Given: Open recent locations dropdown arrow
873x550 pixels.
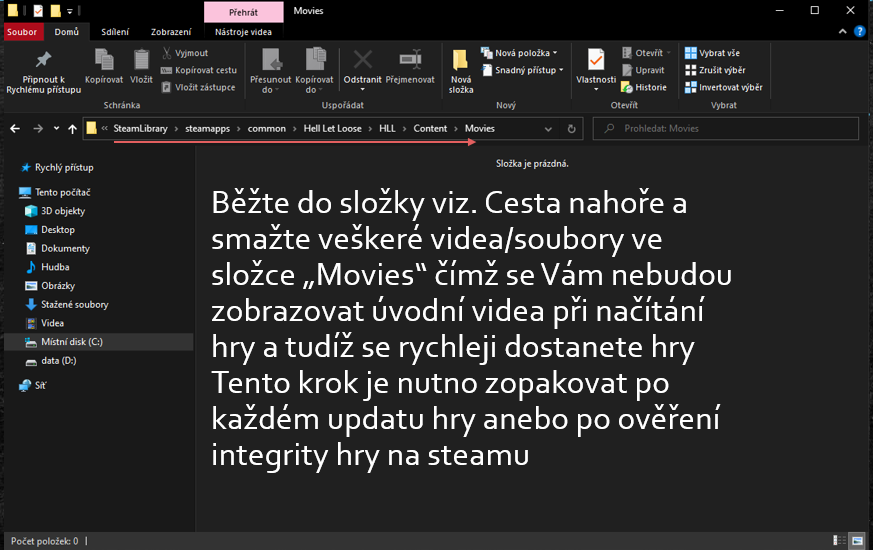Looking at the screenshot, I should [x=56, y=129].
